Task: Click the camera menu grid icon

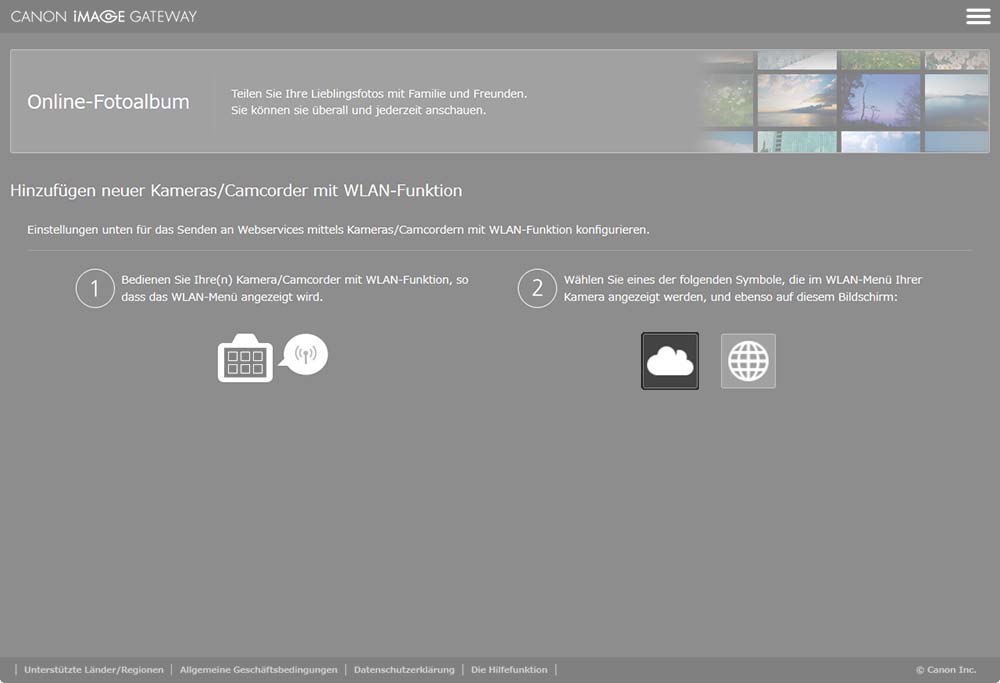Action: coord(245,359)
